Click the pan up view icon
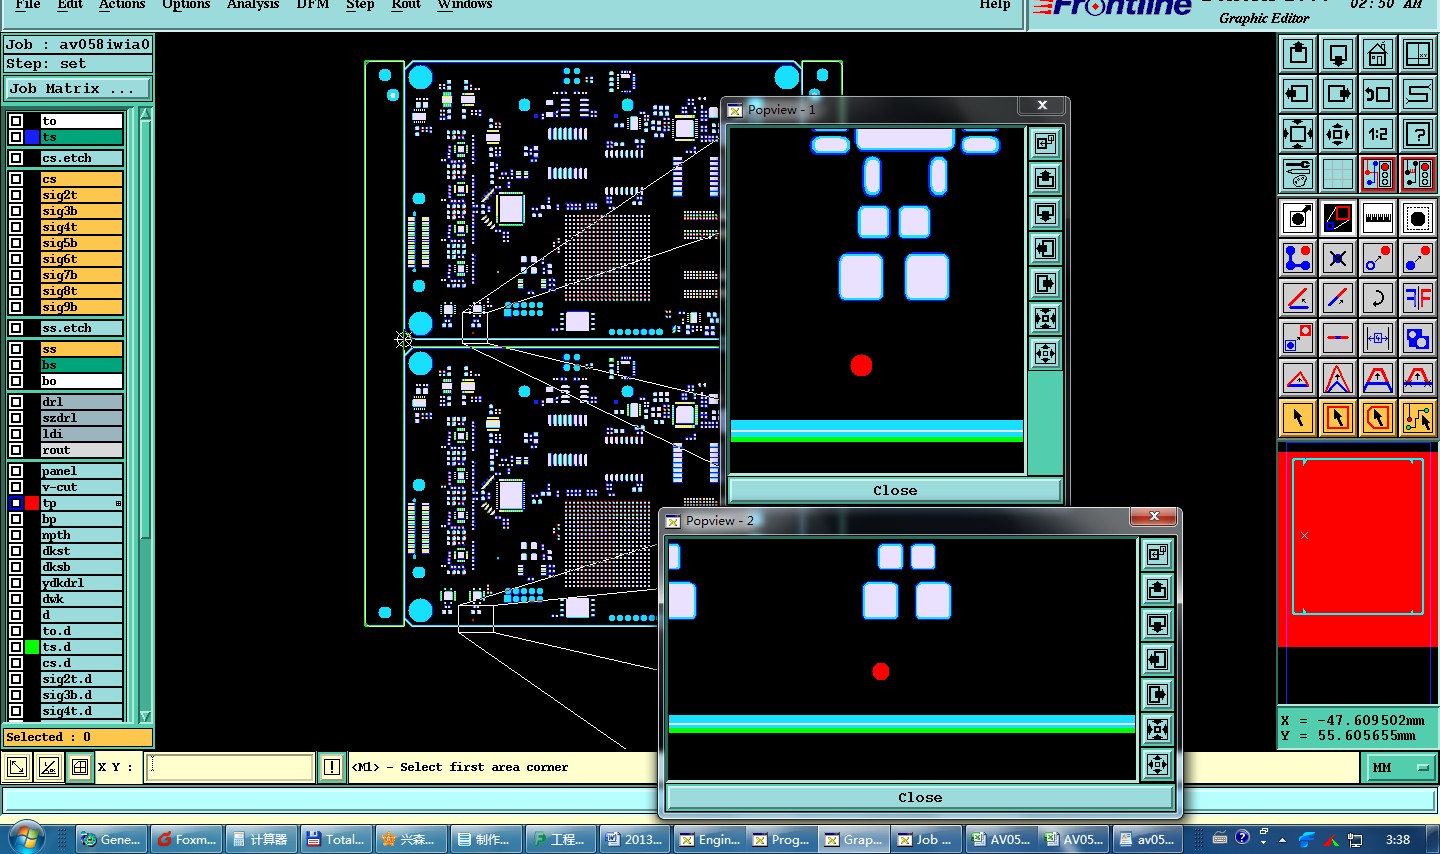Image resolution: width=1440 pixels, height=854 pixels. click(x=1298, y=54)
